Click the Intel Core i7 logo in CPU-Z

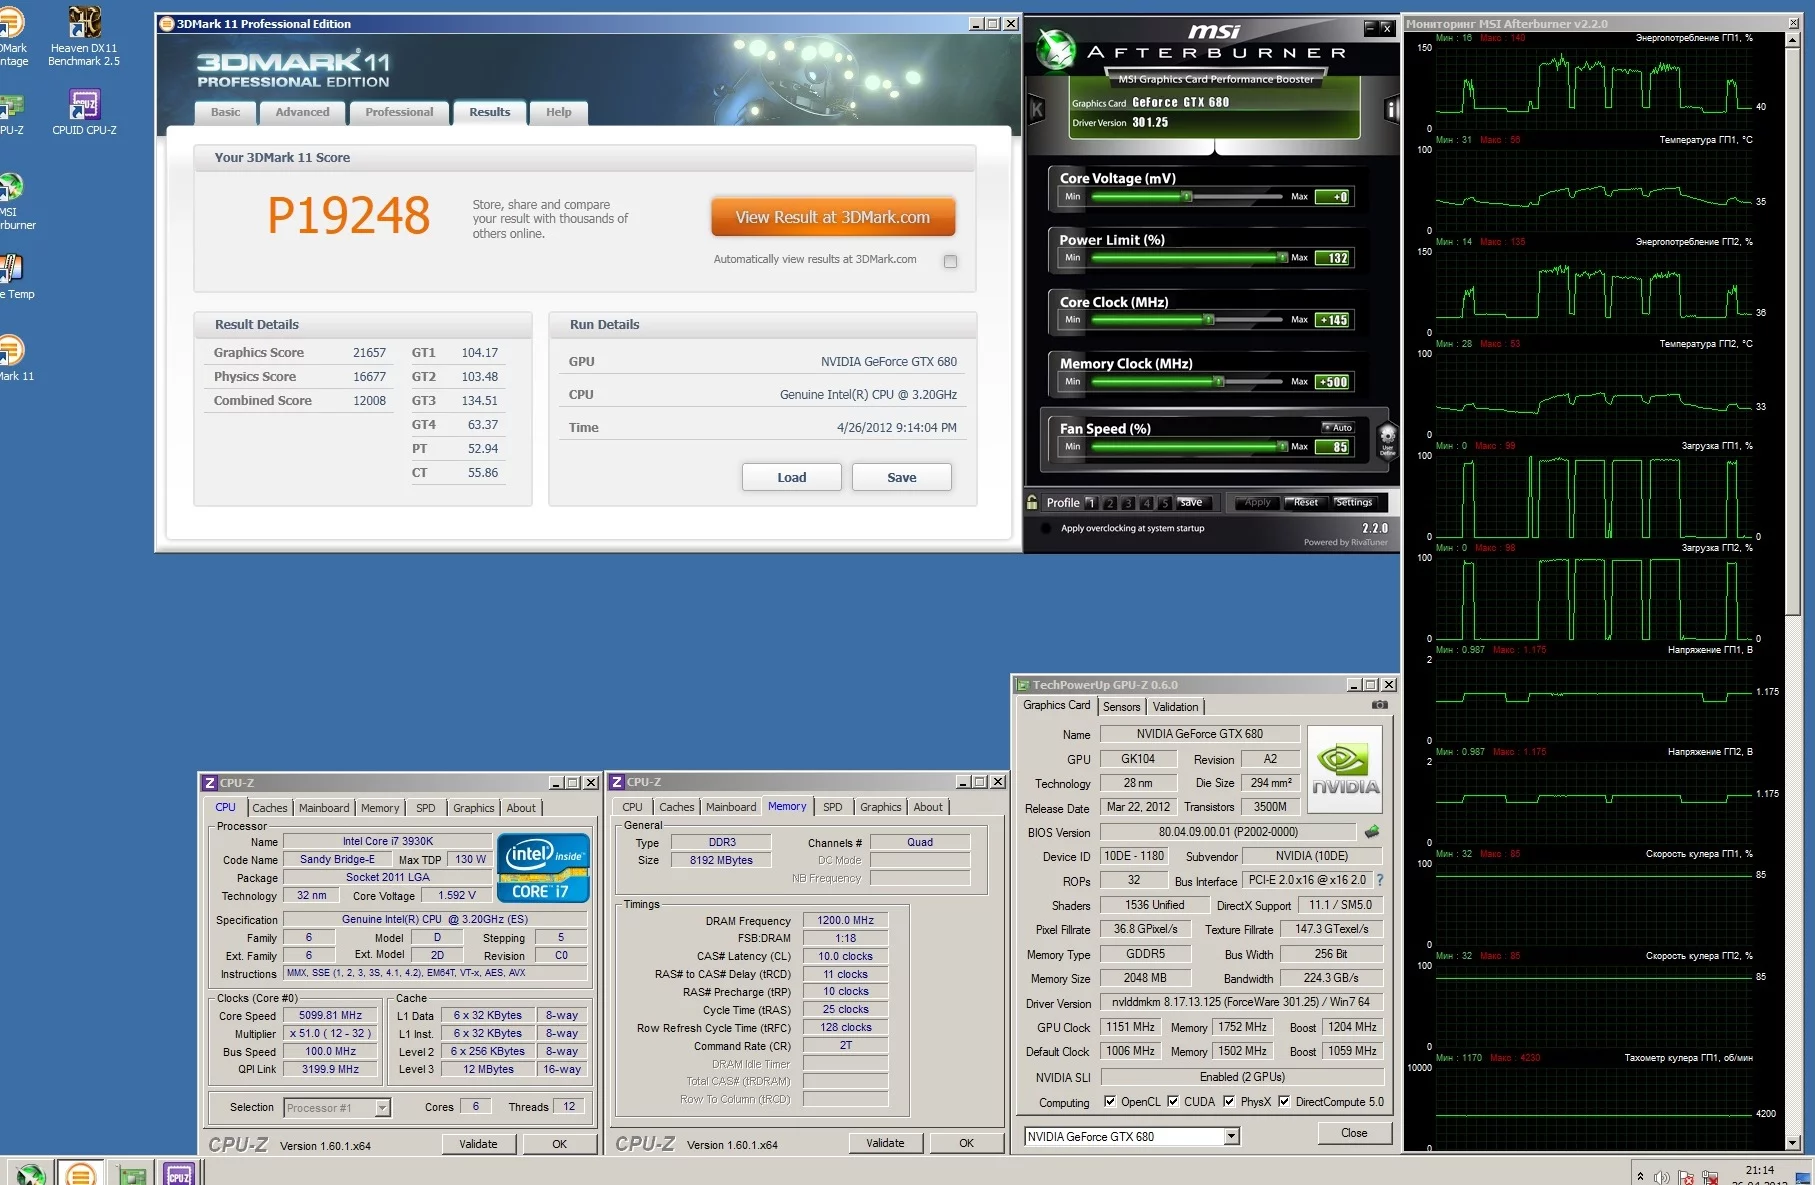tap(543, 867)
